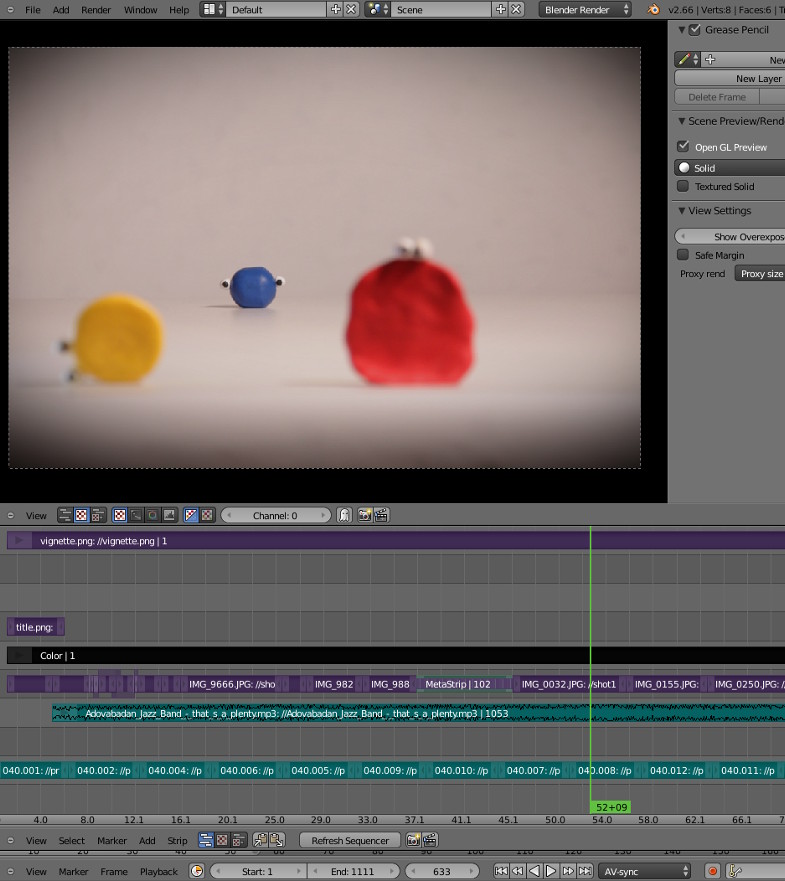Toggle the Show Overexposed setting

point(729,237)
